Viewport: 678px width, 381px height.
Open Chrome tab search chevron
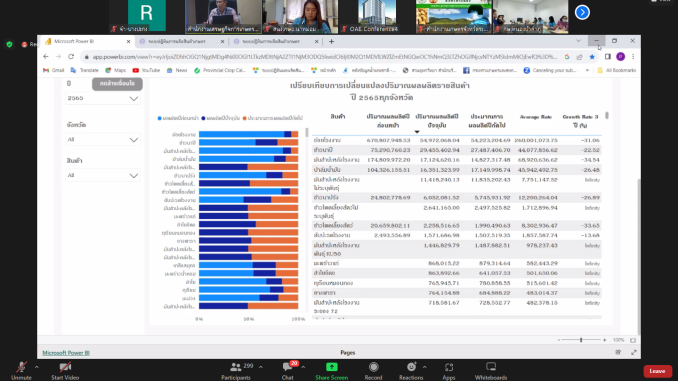(x=578, y=41)
